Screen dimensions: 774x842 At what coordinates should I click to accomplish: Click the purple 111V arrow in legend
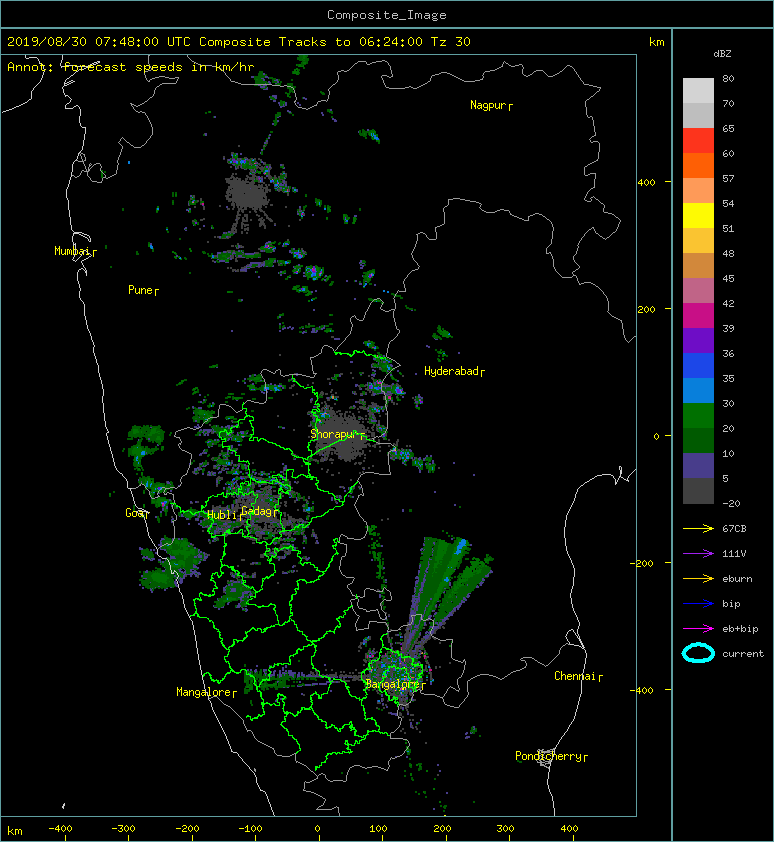(698, 554)
